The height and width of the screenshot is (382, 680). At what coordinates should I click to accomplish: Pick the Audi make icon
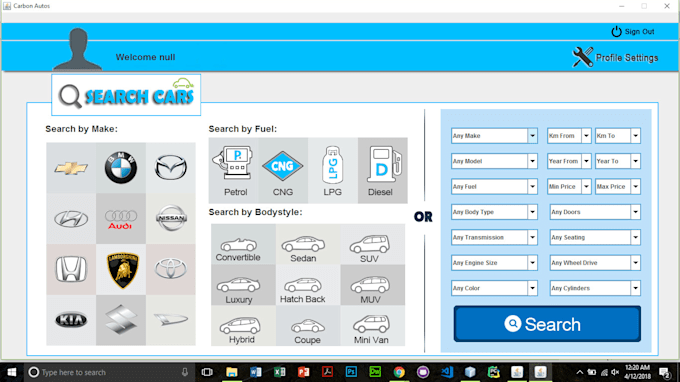click(x=121, y=219)
